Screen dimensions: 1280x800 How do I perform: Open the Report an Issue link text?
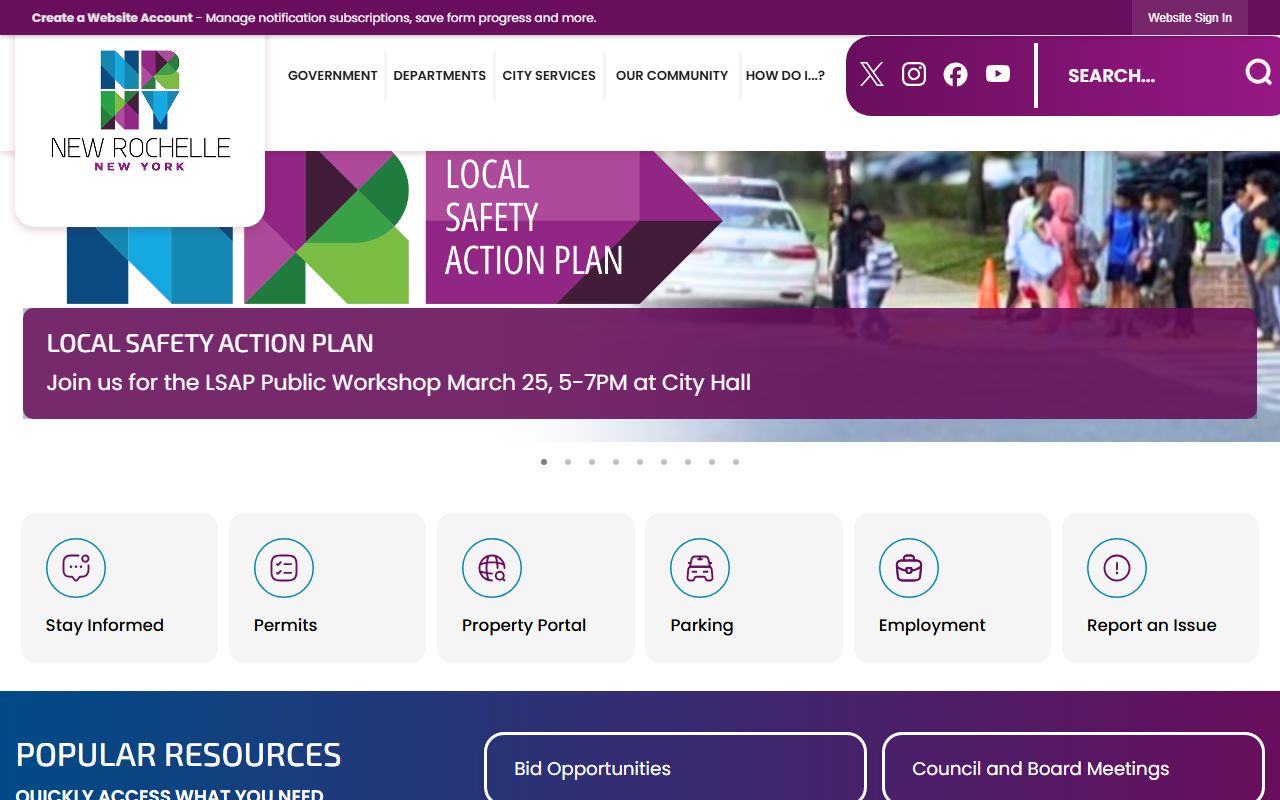click(x=1152, y=625)
